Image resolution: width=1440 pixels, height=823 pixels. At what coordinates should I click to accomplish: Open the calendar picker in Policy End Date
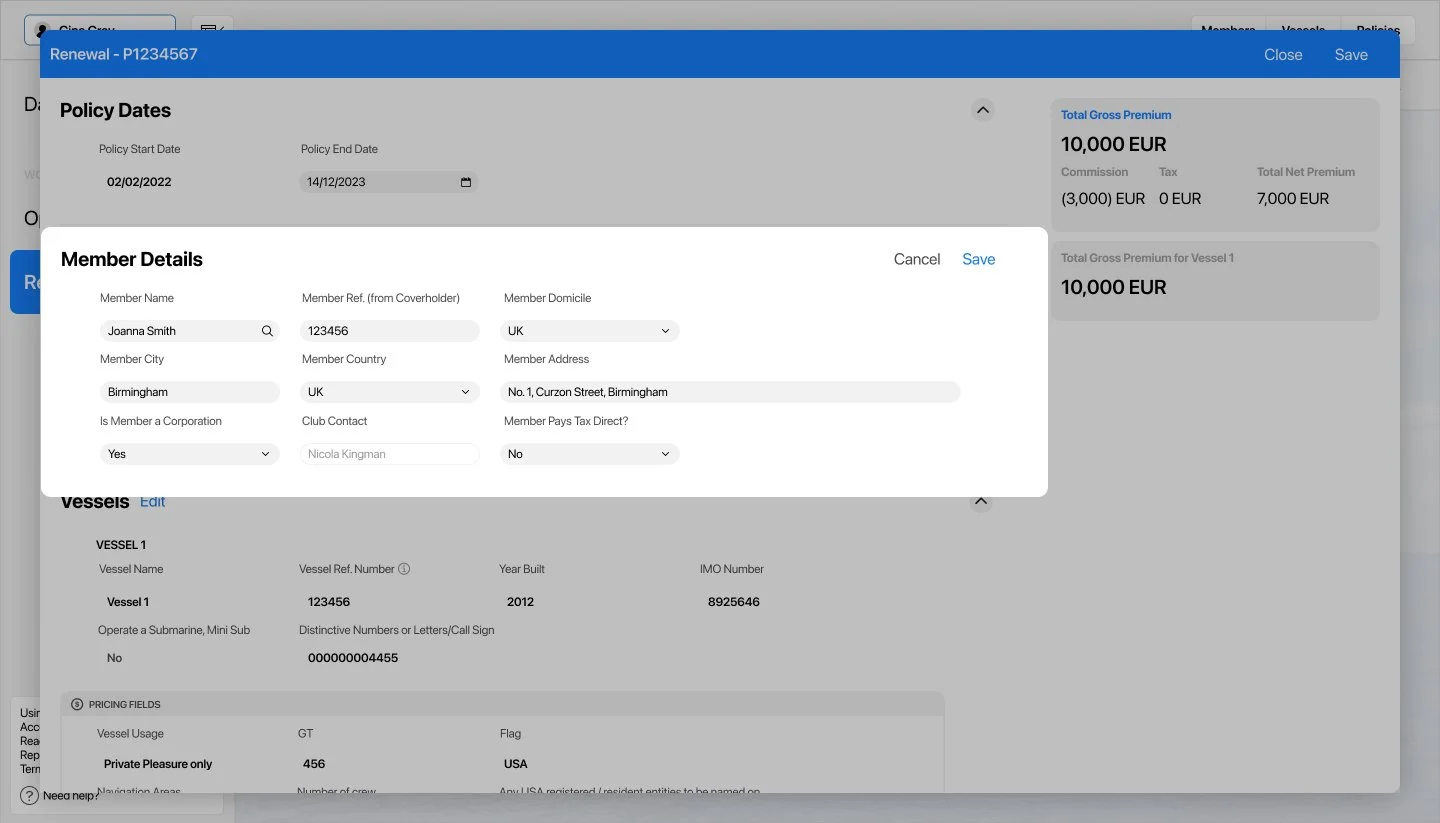coord(466,182)
